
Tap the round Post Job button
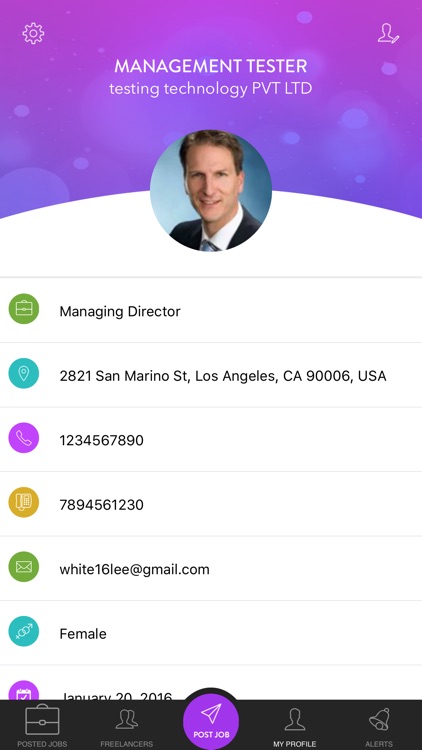pos(211,721)
